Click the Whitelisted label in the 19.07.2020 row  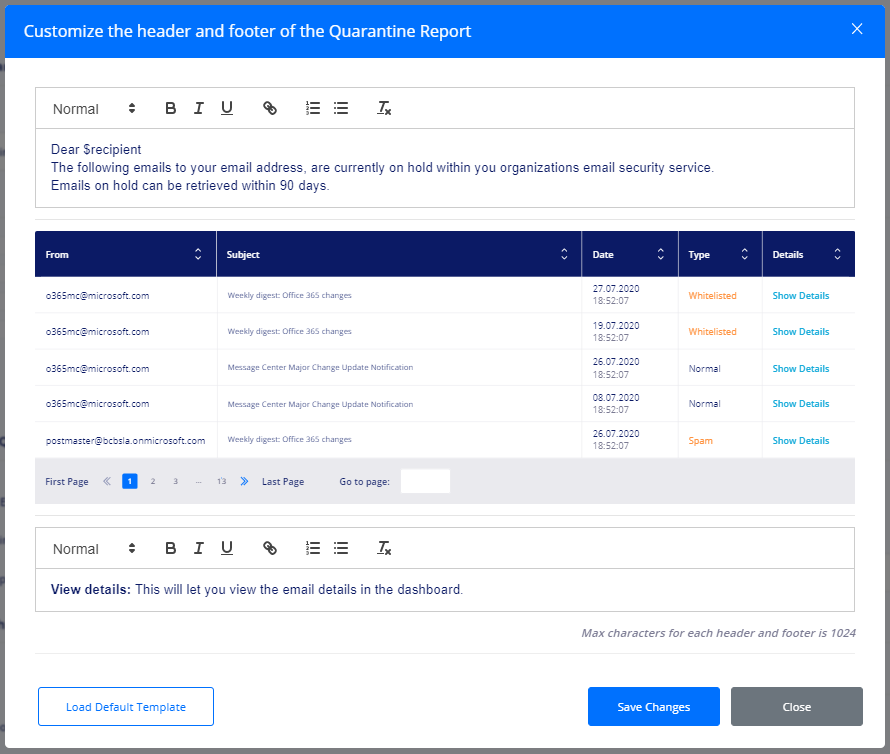point(712,332)
